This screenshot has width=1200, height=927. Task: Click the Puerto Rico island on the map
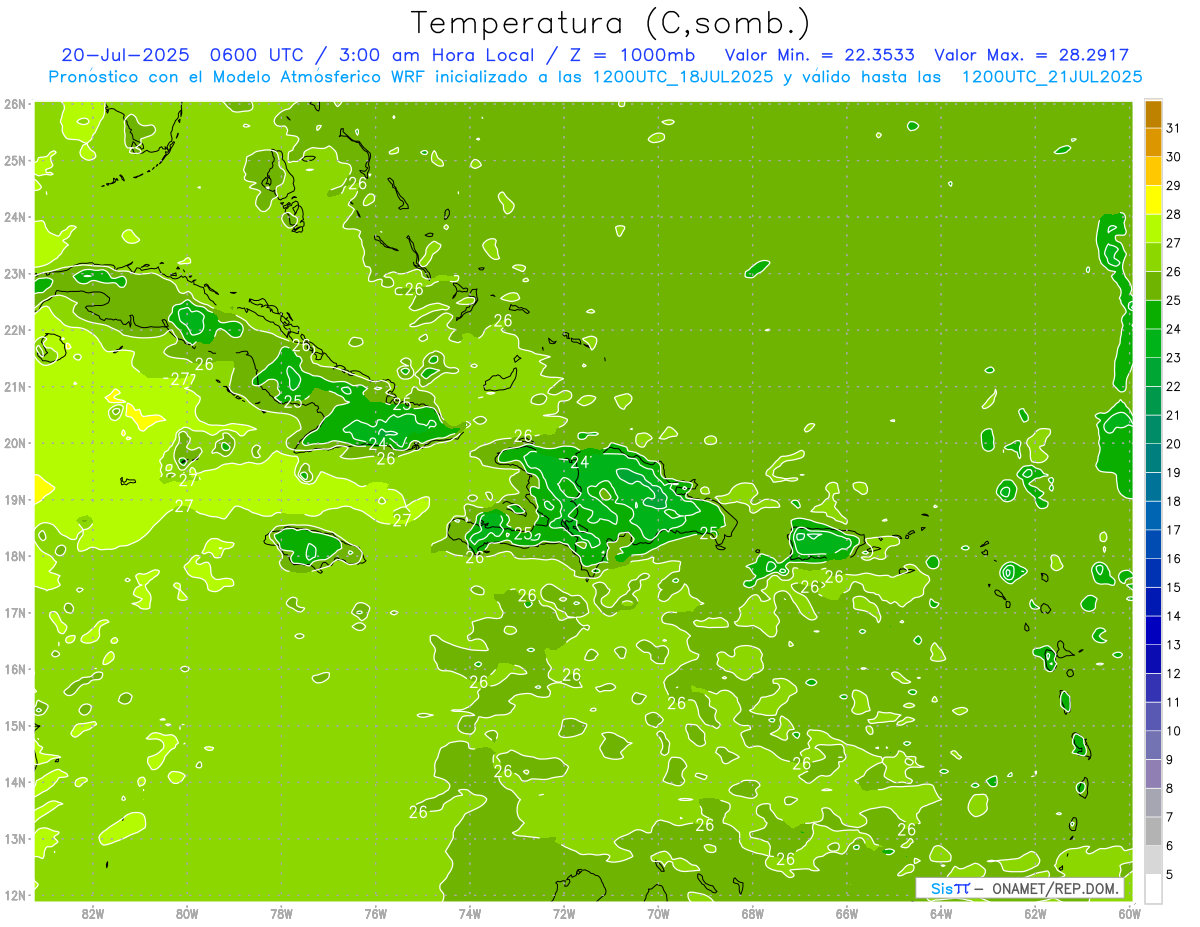coord(827,541)
